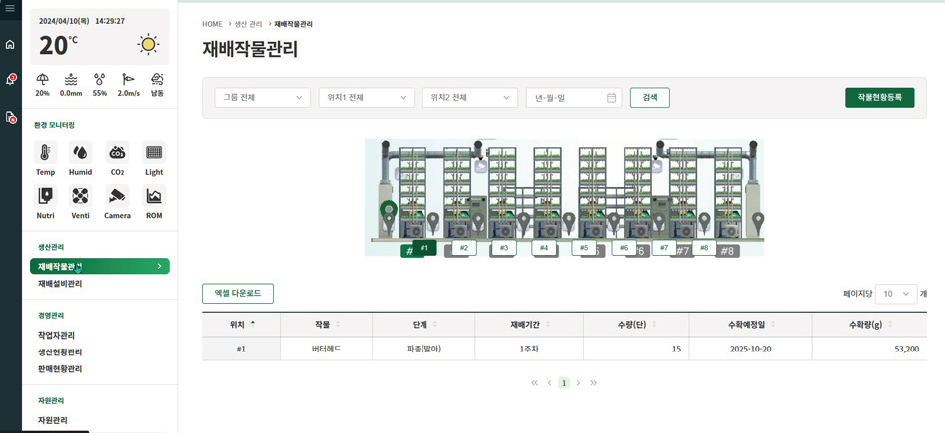
Task: Click the 작물현황등록 button
Action: point(879,98)
